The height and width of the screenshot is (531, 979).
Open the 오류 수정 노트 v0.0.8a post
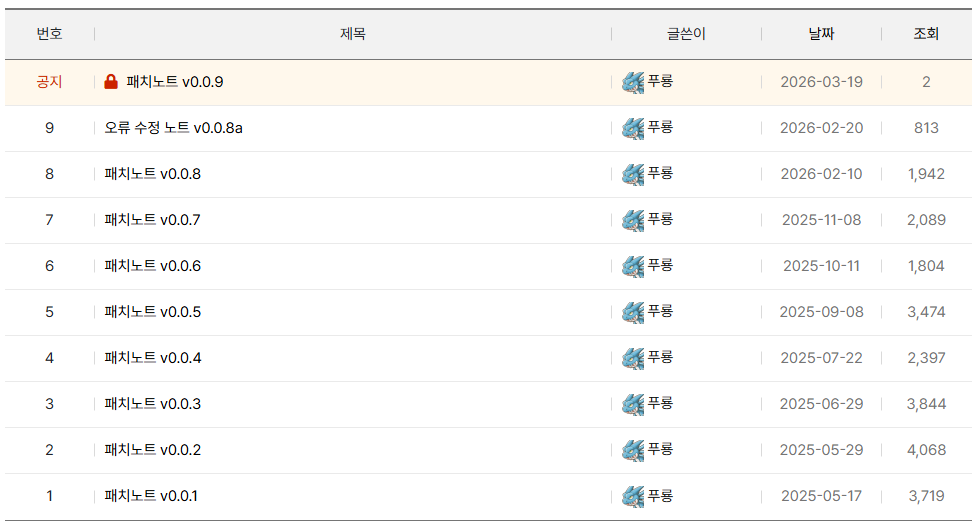coord(173,128)
